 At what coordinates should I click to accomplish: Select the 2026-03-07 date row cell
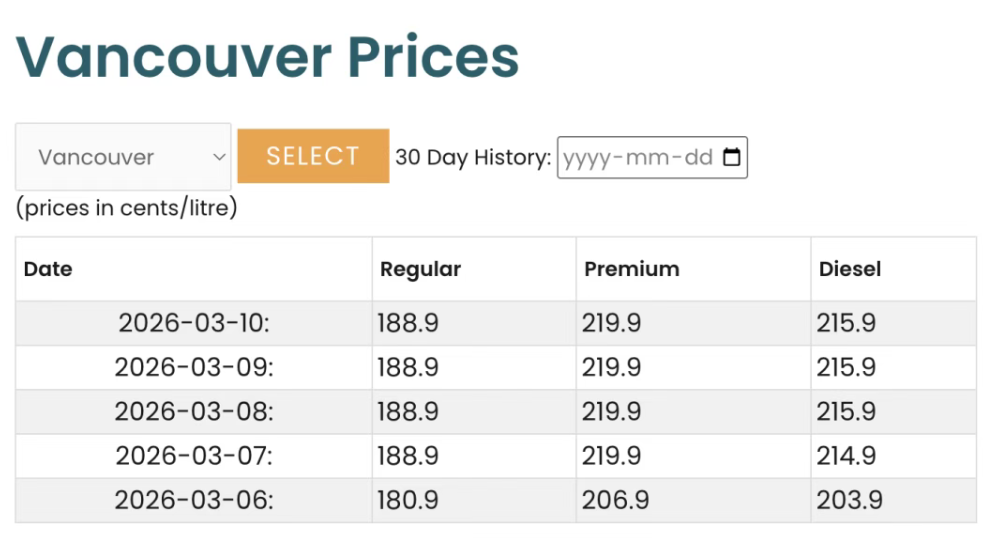click(194, 456)
